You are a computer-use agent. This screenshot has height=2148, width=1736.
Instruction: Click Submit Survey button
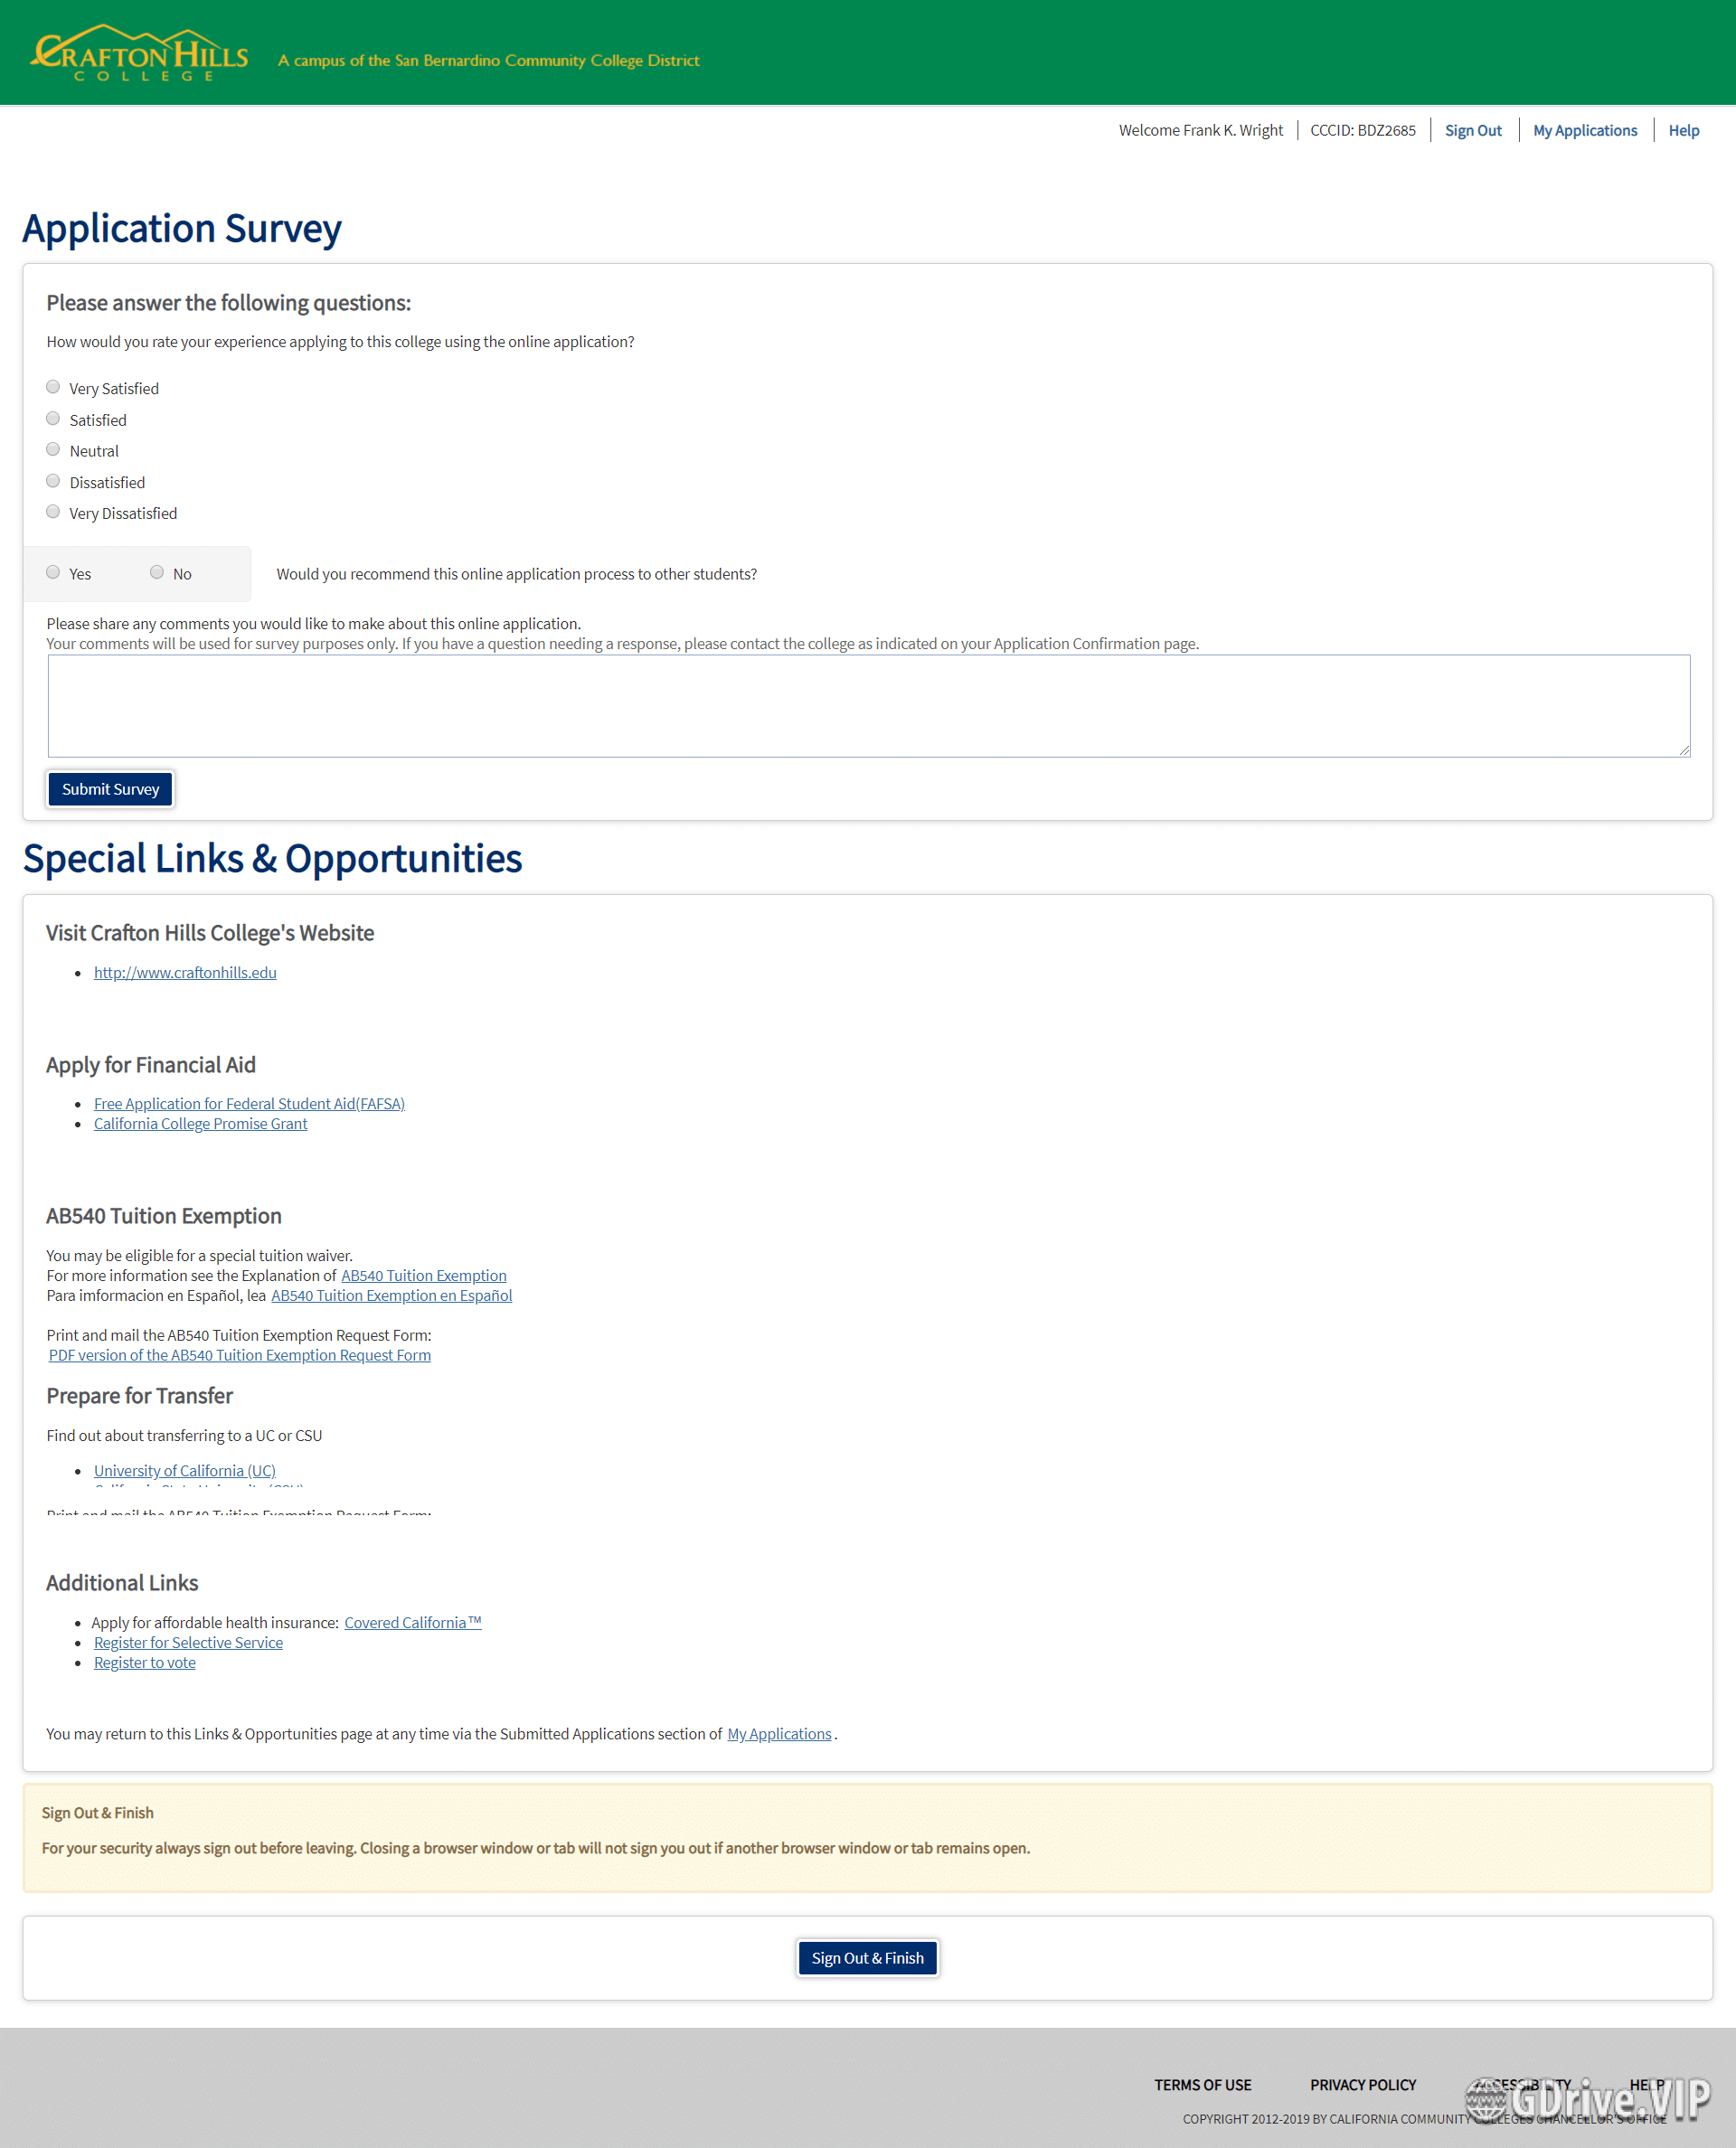[109, 788]
